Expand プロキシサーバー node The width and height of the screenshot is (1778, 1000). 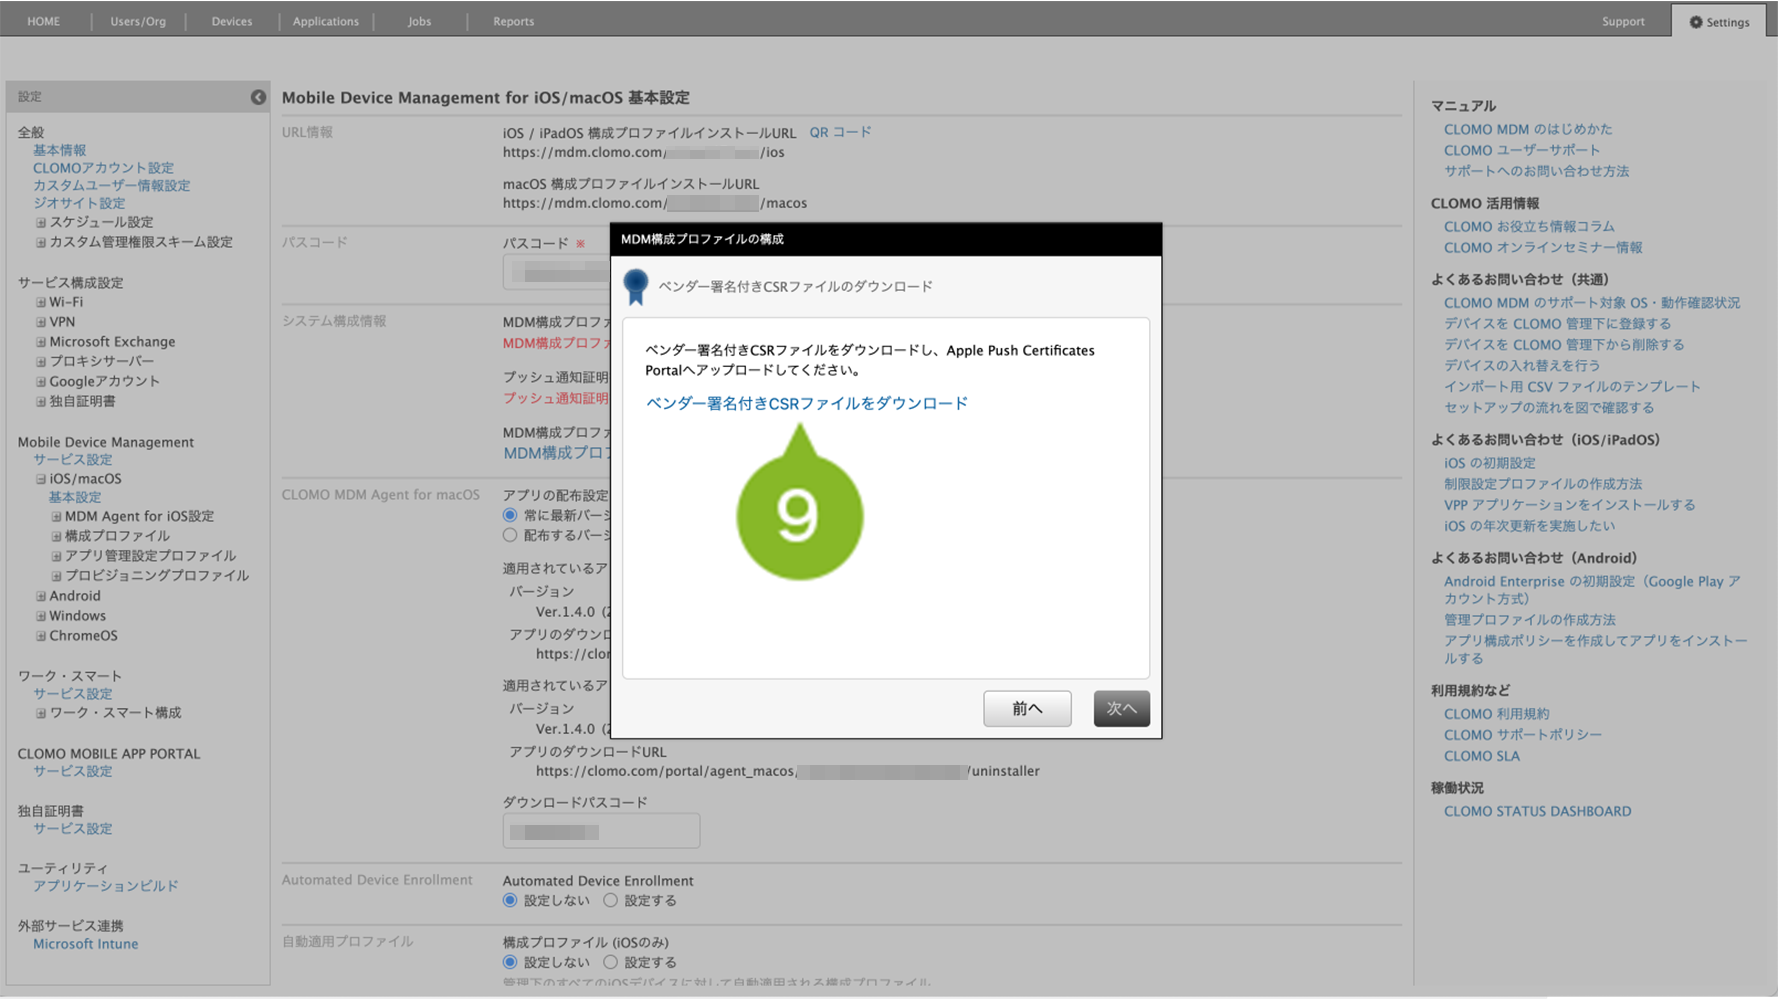tap(41, 361)
